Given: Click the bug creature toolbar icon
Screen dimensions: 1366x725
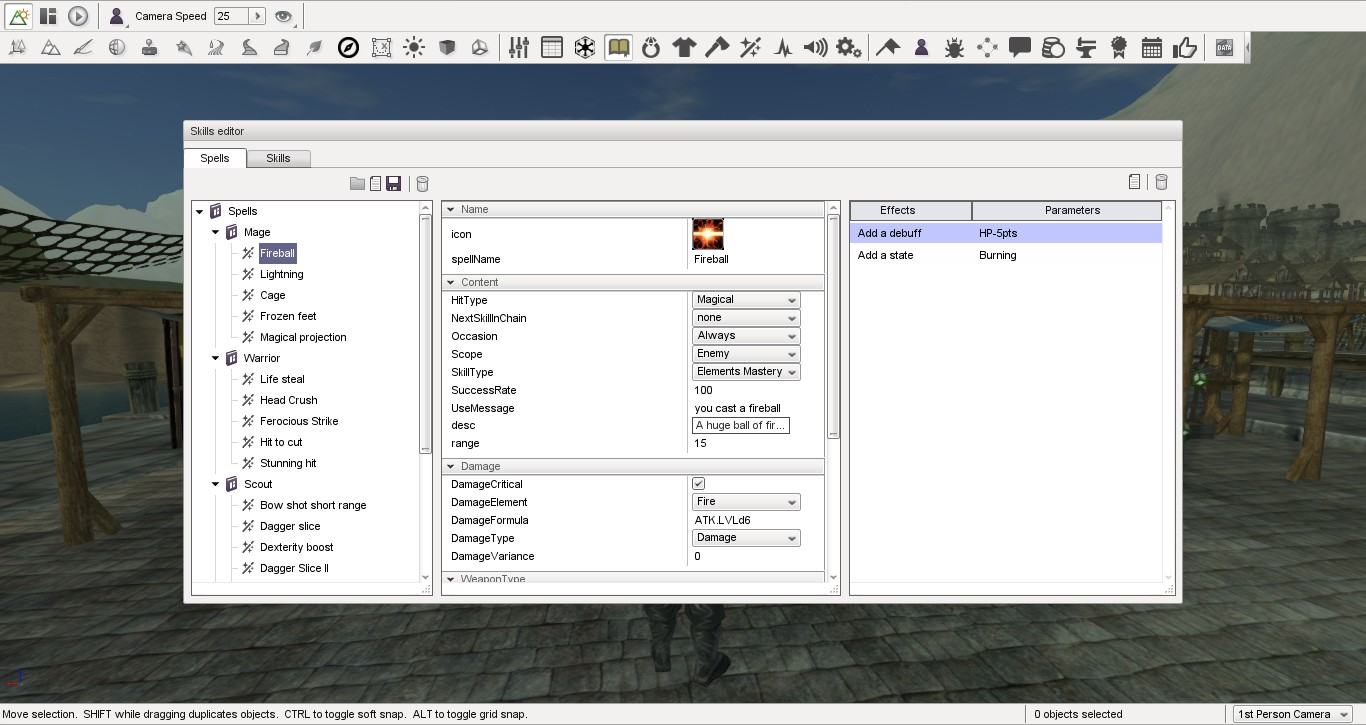Looking at the screenshot, I should click(x=954, y=48).
